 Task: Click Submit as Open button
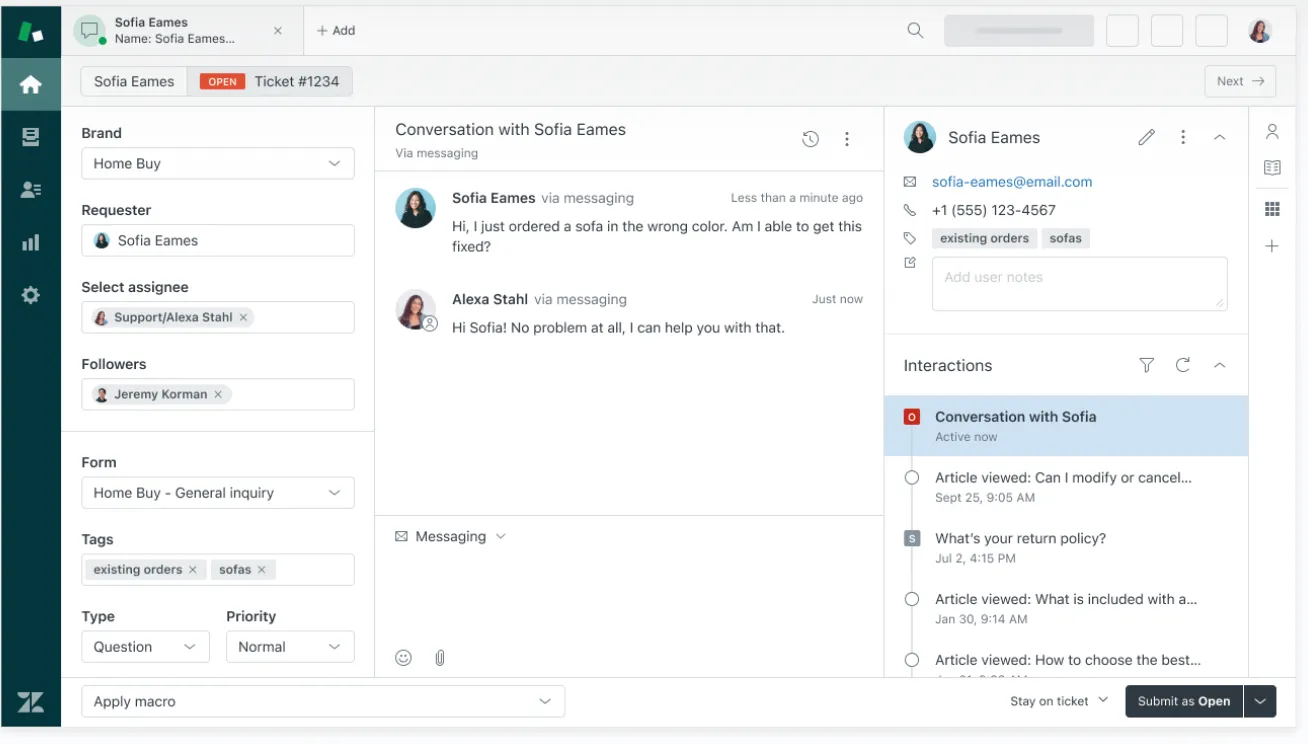pyautogui.click(x=1184, y=701)
